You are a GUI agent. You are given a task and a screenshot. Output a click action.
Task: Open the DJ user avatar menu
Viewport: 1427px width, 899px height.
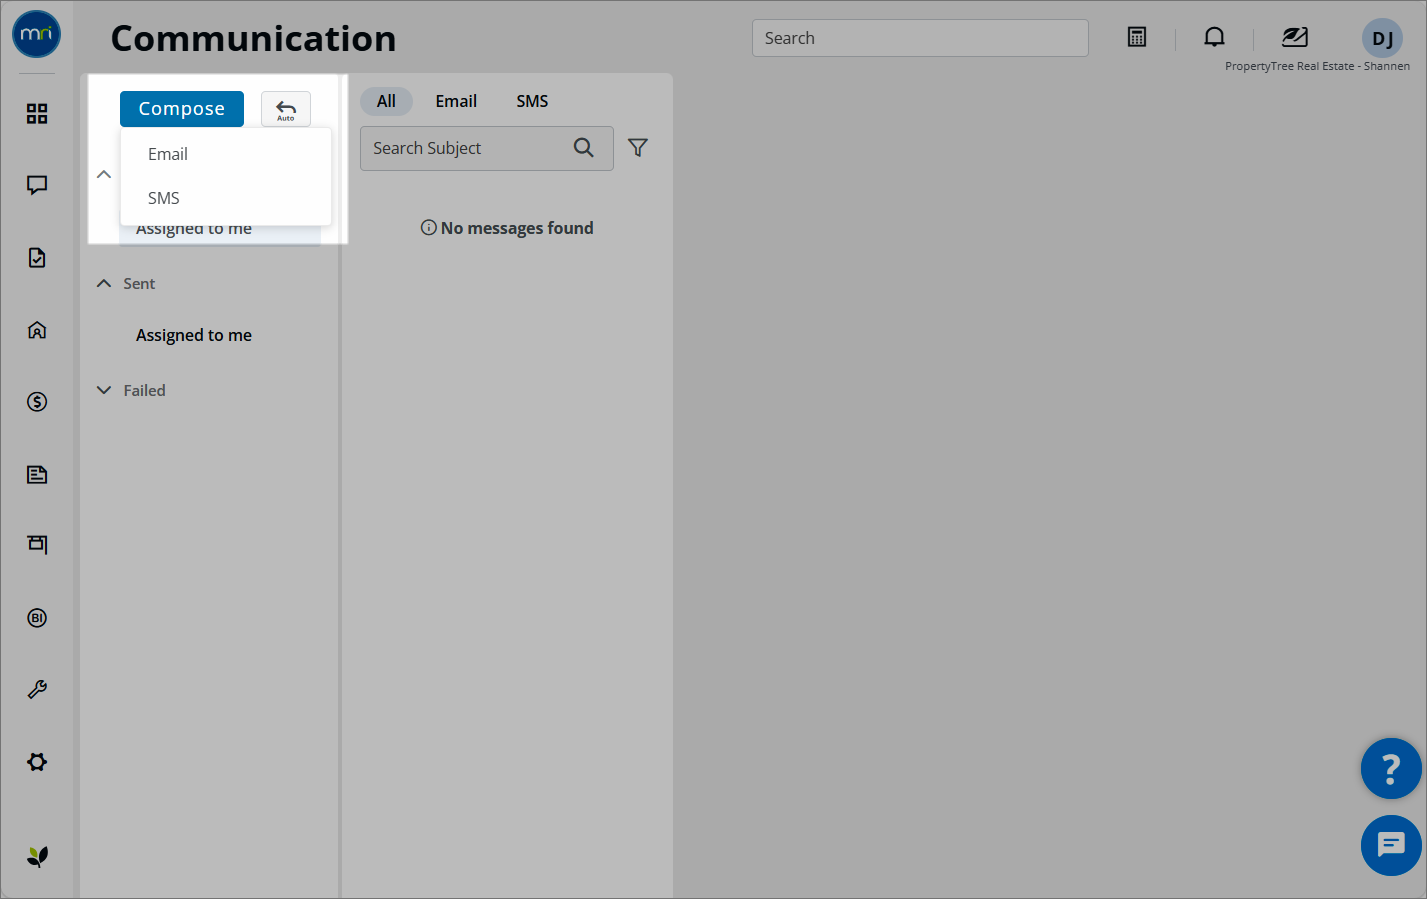click(1382, 38)
